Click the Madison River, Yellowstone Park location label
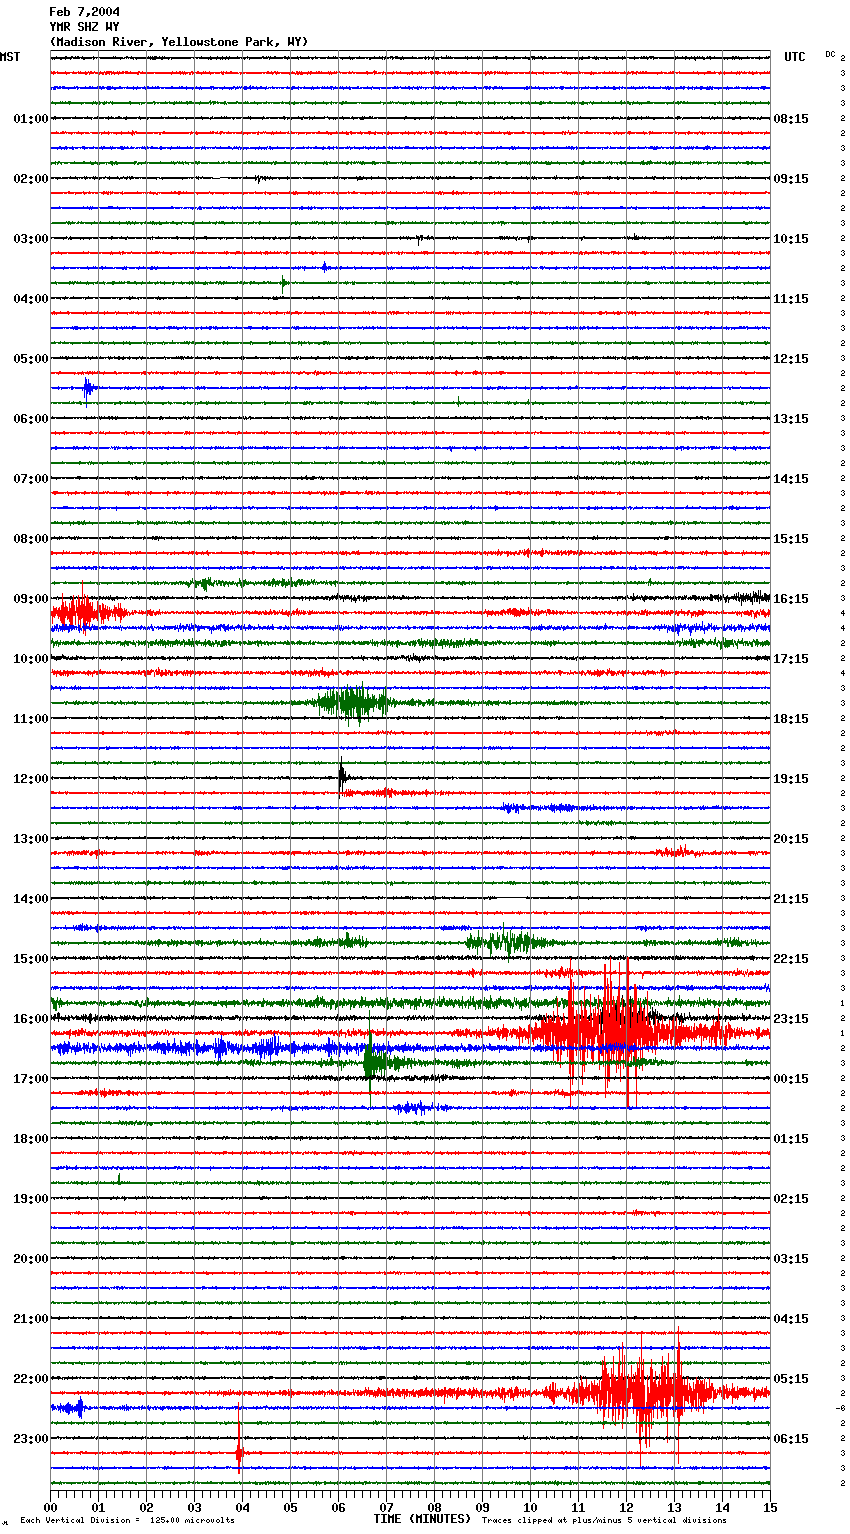This screenshot has height=1534, width=850. point(179,42)
